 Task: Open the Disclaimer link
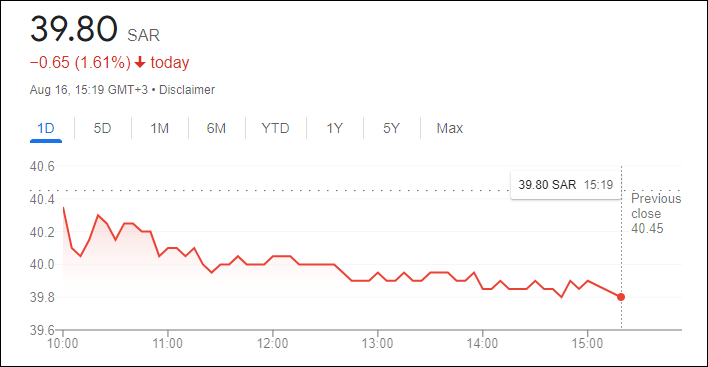187,90
